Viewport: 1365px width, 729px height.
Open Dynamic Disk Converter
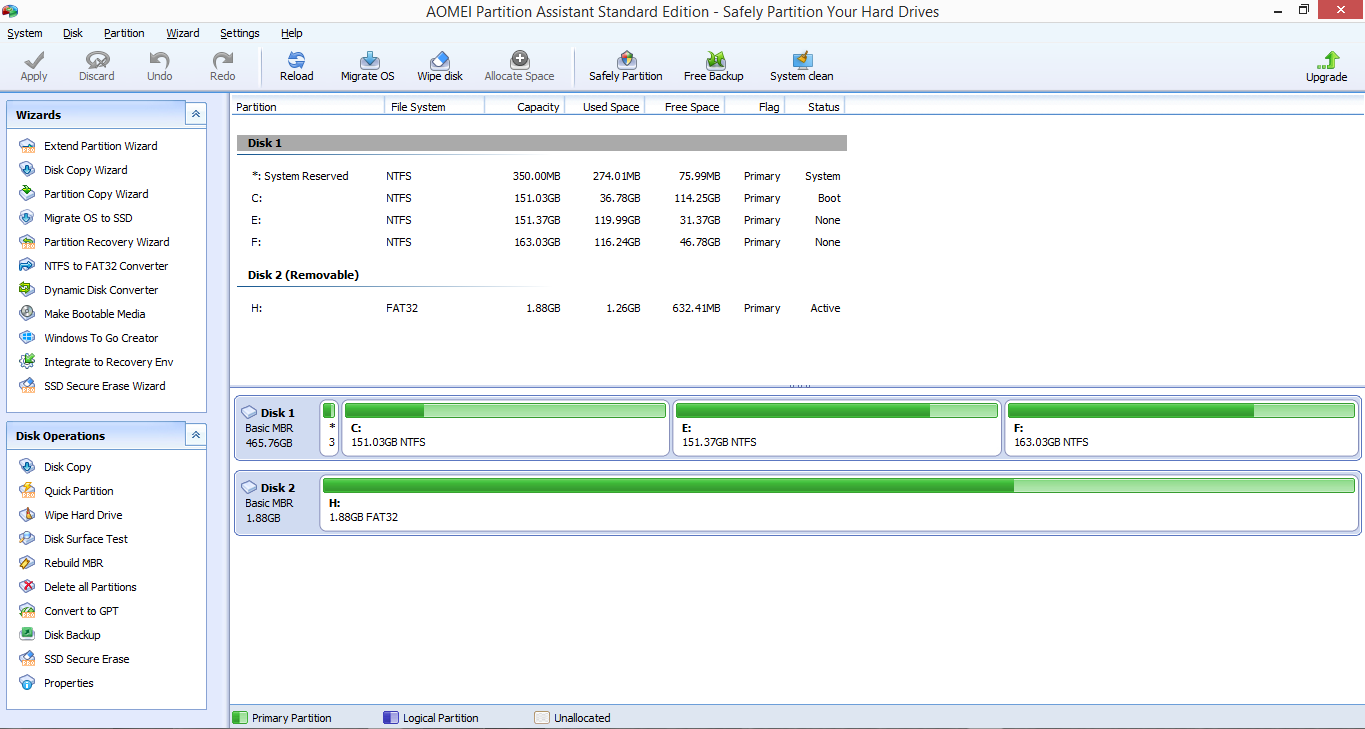point(88,290)
